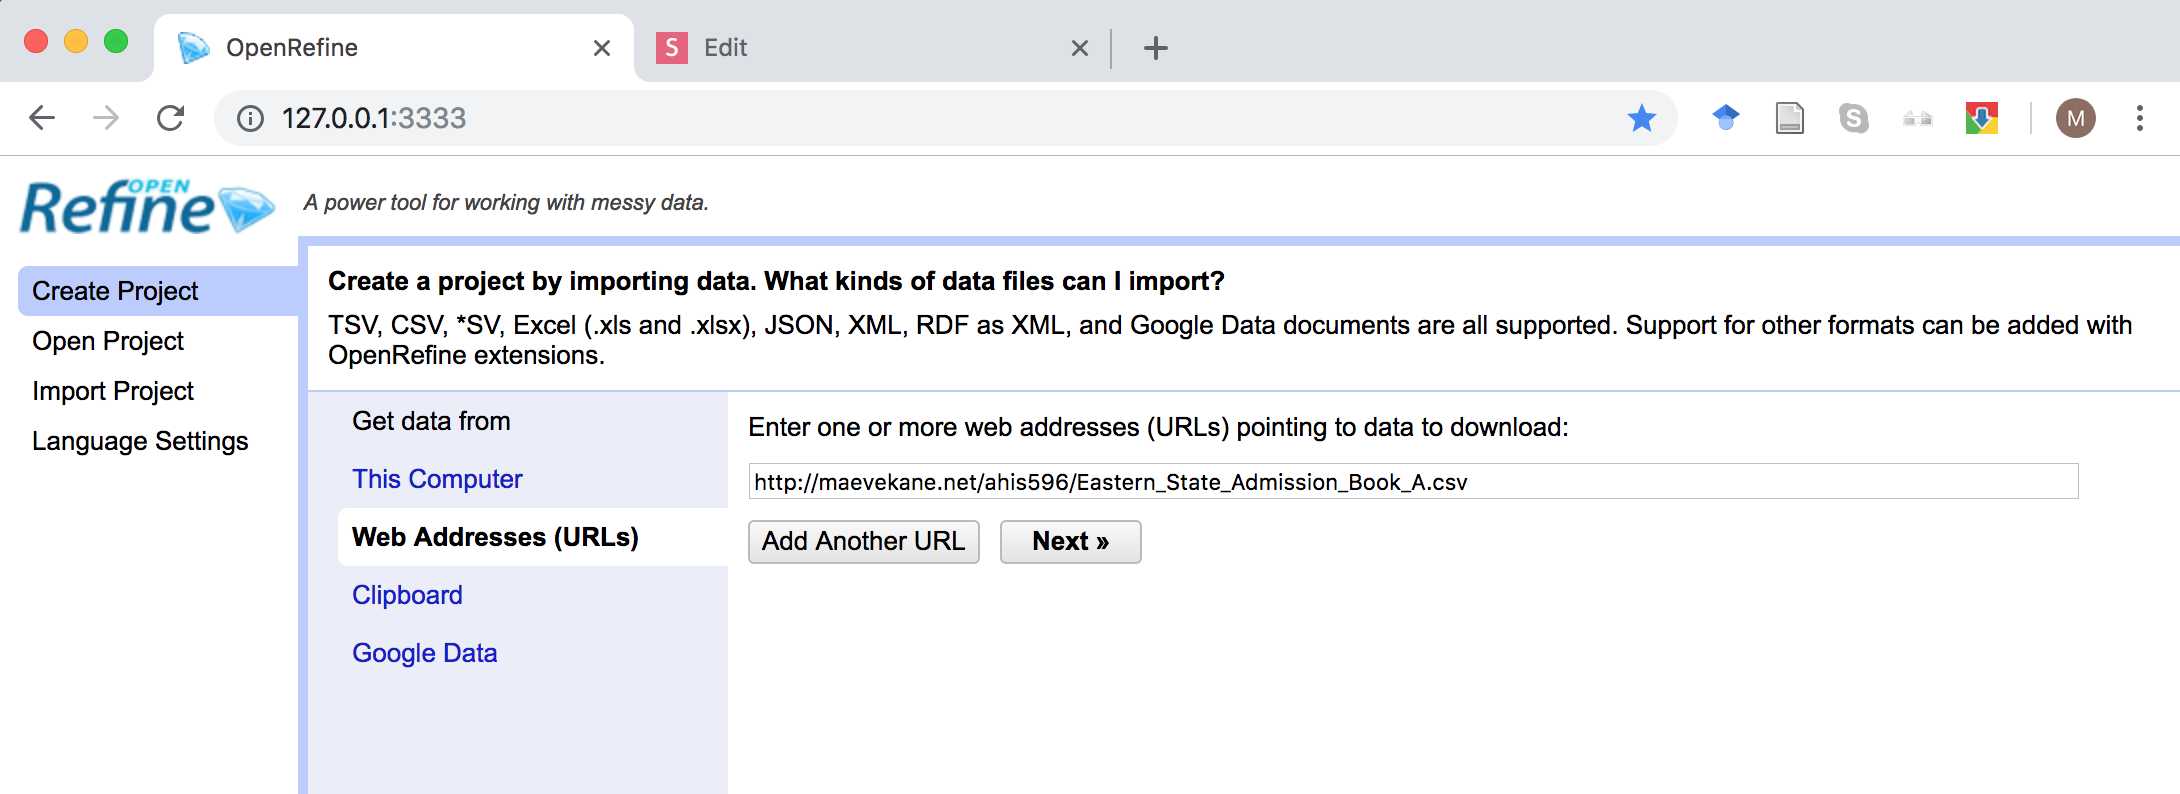Viewport: 2180px width, 794px height.
Task: Click the green macOS fullscreen button
Action: pyautogui.click(x=116, y=41)
